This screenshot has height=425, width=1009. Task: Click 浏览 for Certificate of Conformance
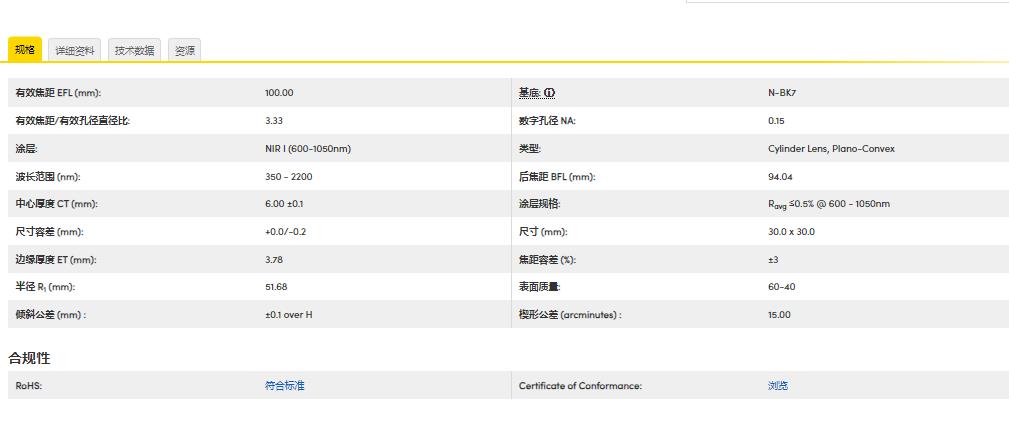[x=777, y=386]
